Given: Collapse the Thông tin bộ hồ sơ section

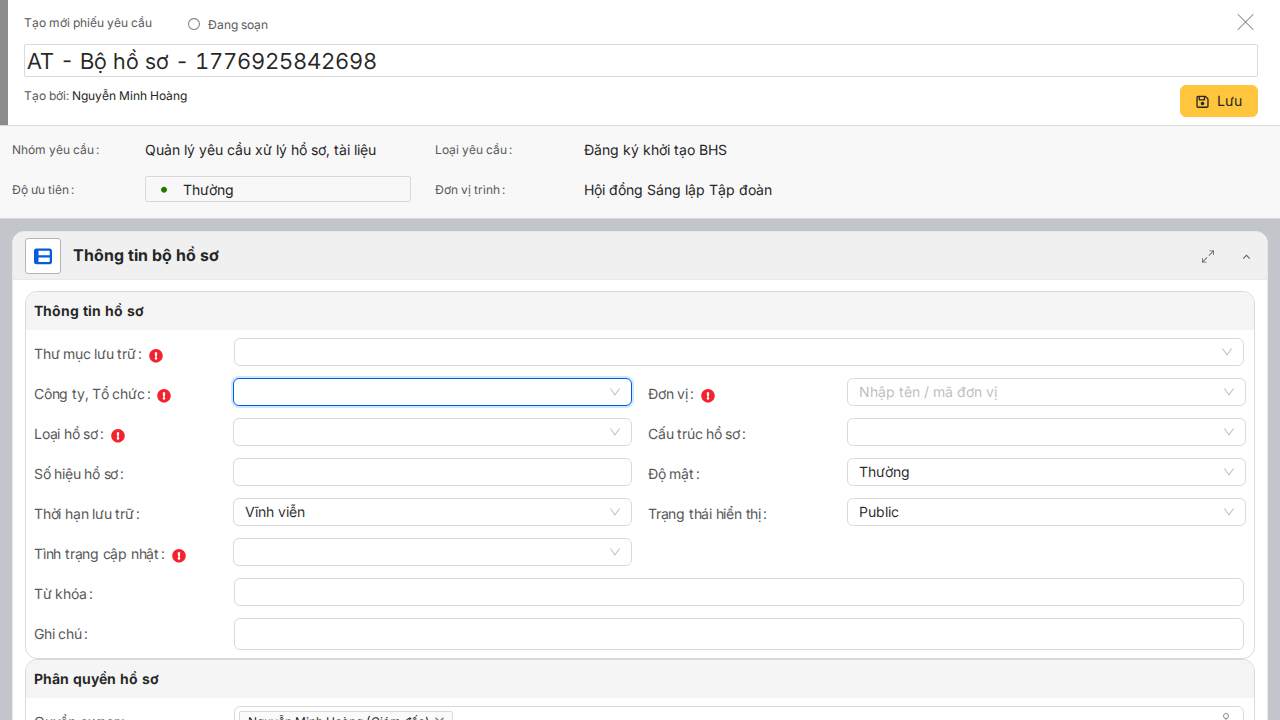Looking at the screenshot, I should 1246,257.
